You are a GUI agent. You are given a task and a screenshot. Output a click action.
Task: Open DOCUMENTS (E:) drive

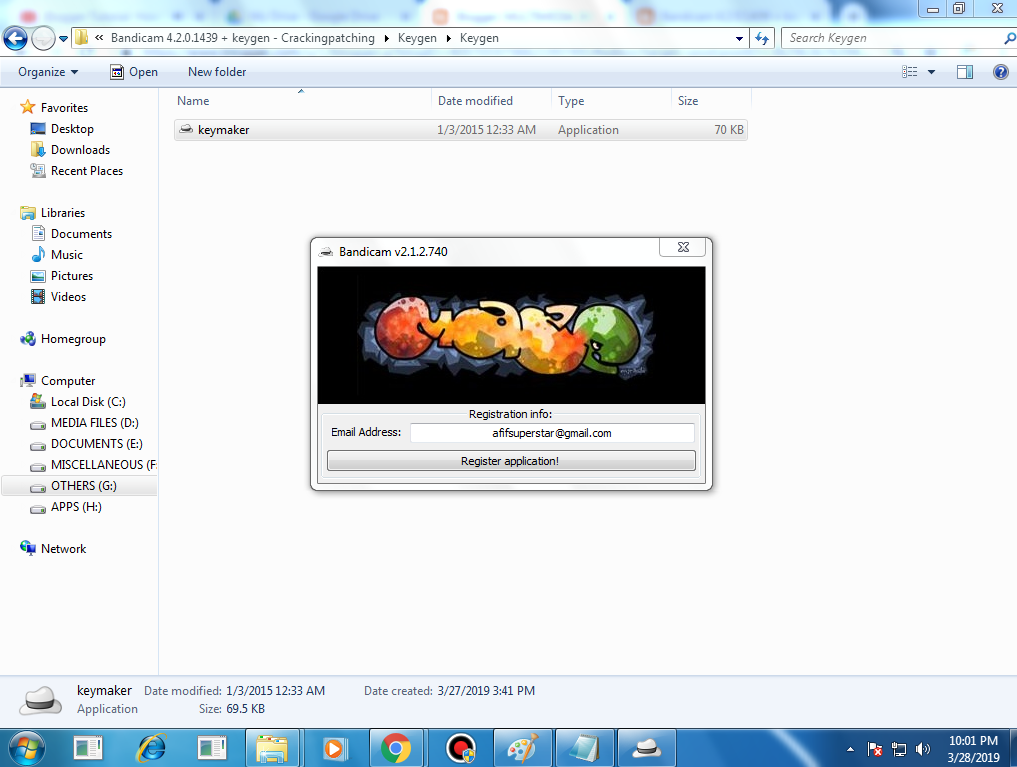pyautogui.click(x=97, y=444)
